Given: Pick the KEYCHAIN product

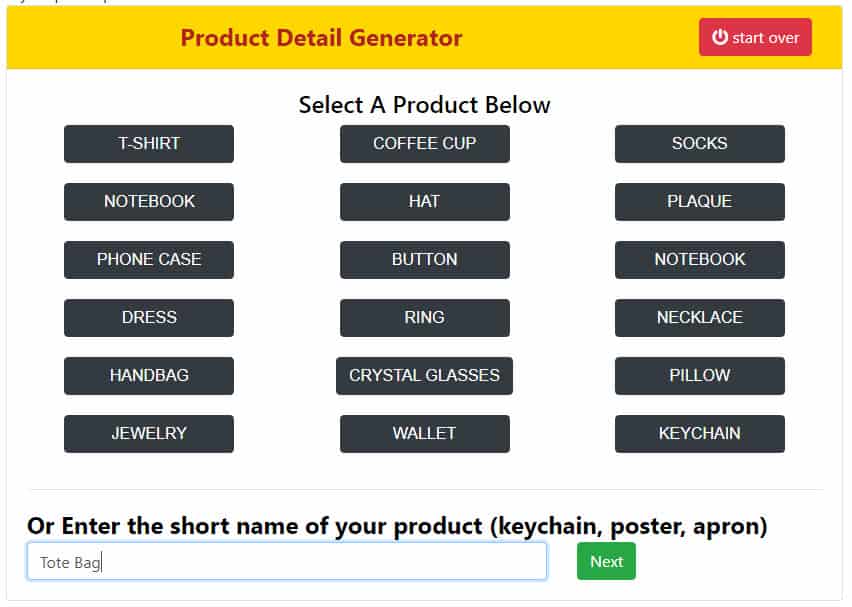Looking at the screenshot, I should coord(700,434).
